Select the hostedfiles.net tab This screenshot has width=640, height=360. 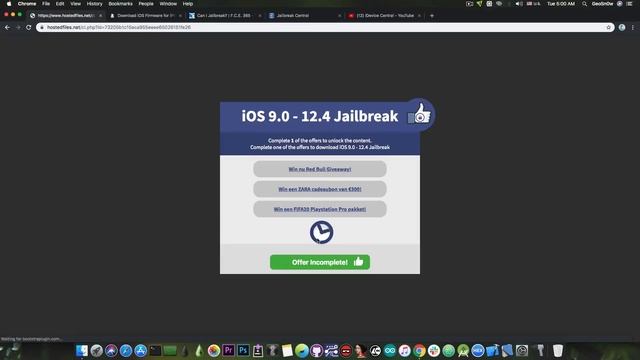coord(65,16)
